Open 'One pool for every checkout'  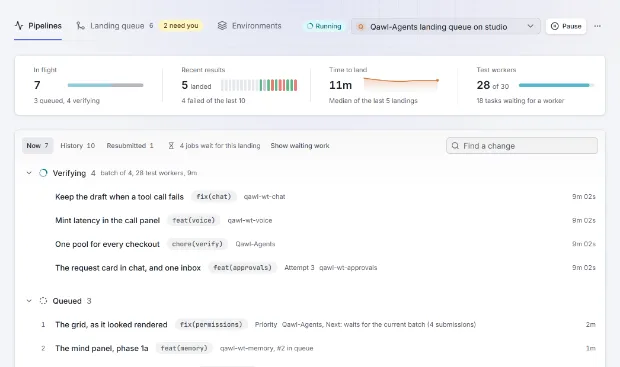pyautogui.click(x=107, y=244)
